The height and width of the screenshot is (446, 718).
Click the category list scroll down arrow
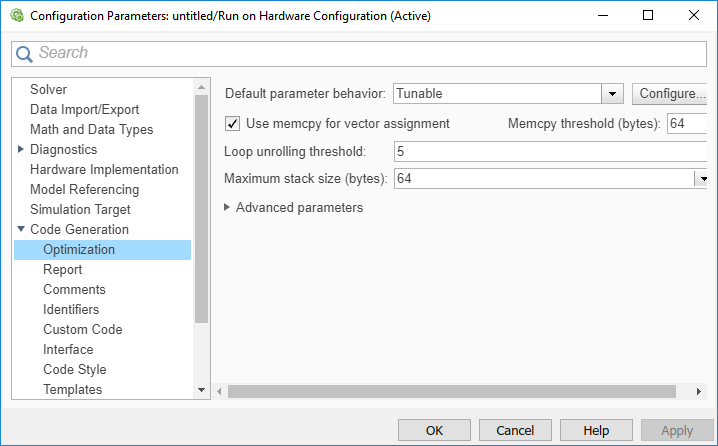click(x=201, y=390)
